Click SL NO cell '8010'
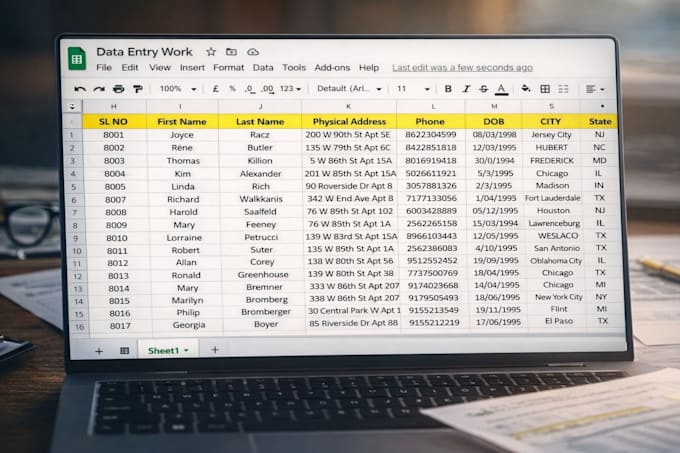This screenshot has height=453, width=680. [117, 238]
